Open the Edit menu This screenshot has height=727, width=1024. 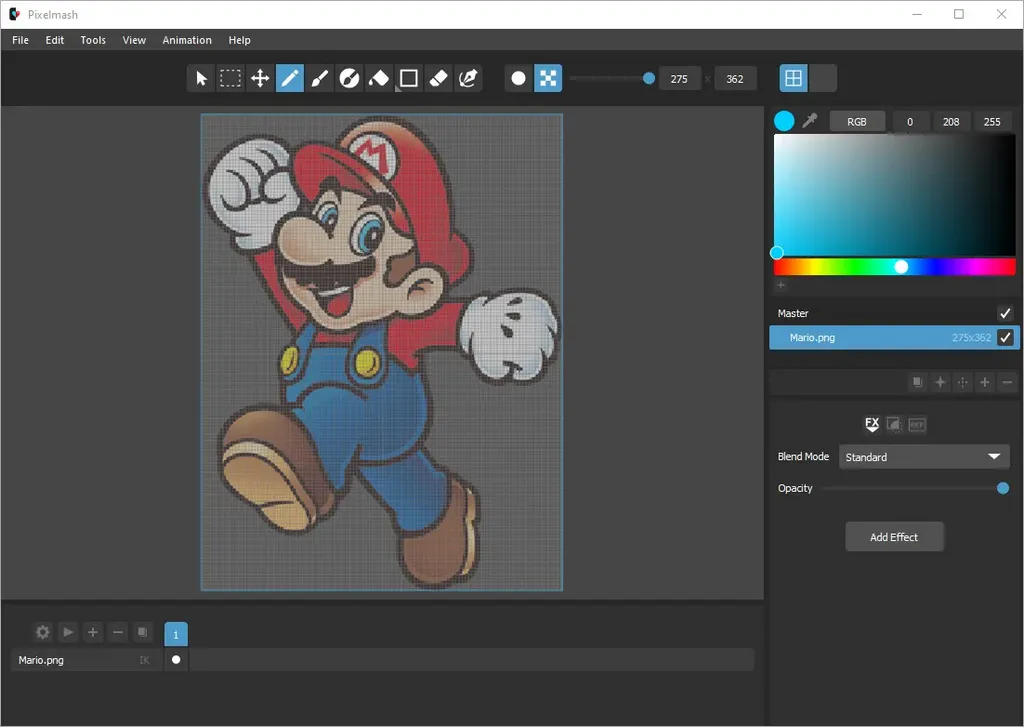coord(55,40)
